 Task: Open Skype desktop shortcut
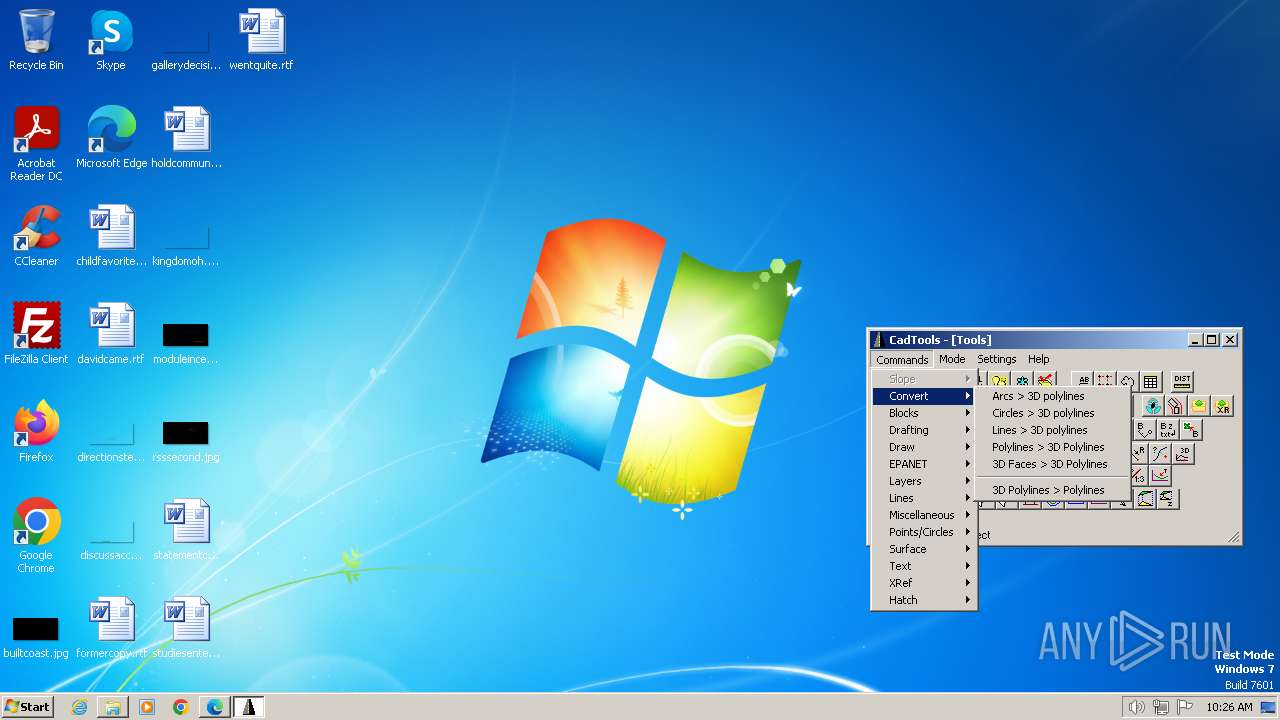pyautogui.click(x=111, y=41)
